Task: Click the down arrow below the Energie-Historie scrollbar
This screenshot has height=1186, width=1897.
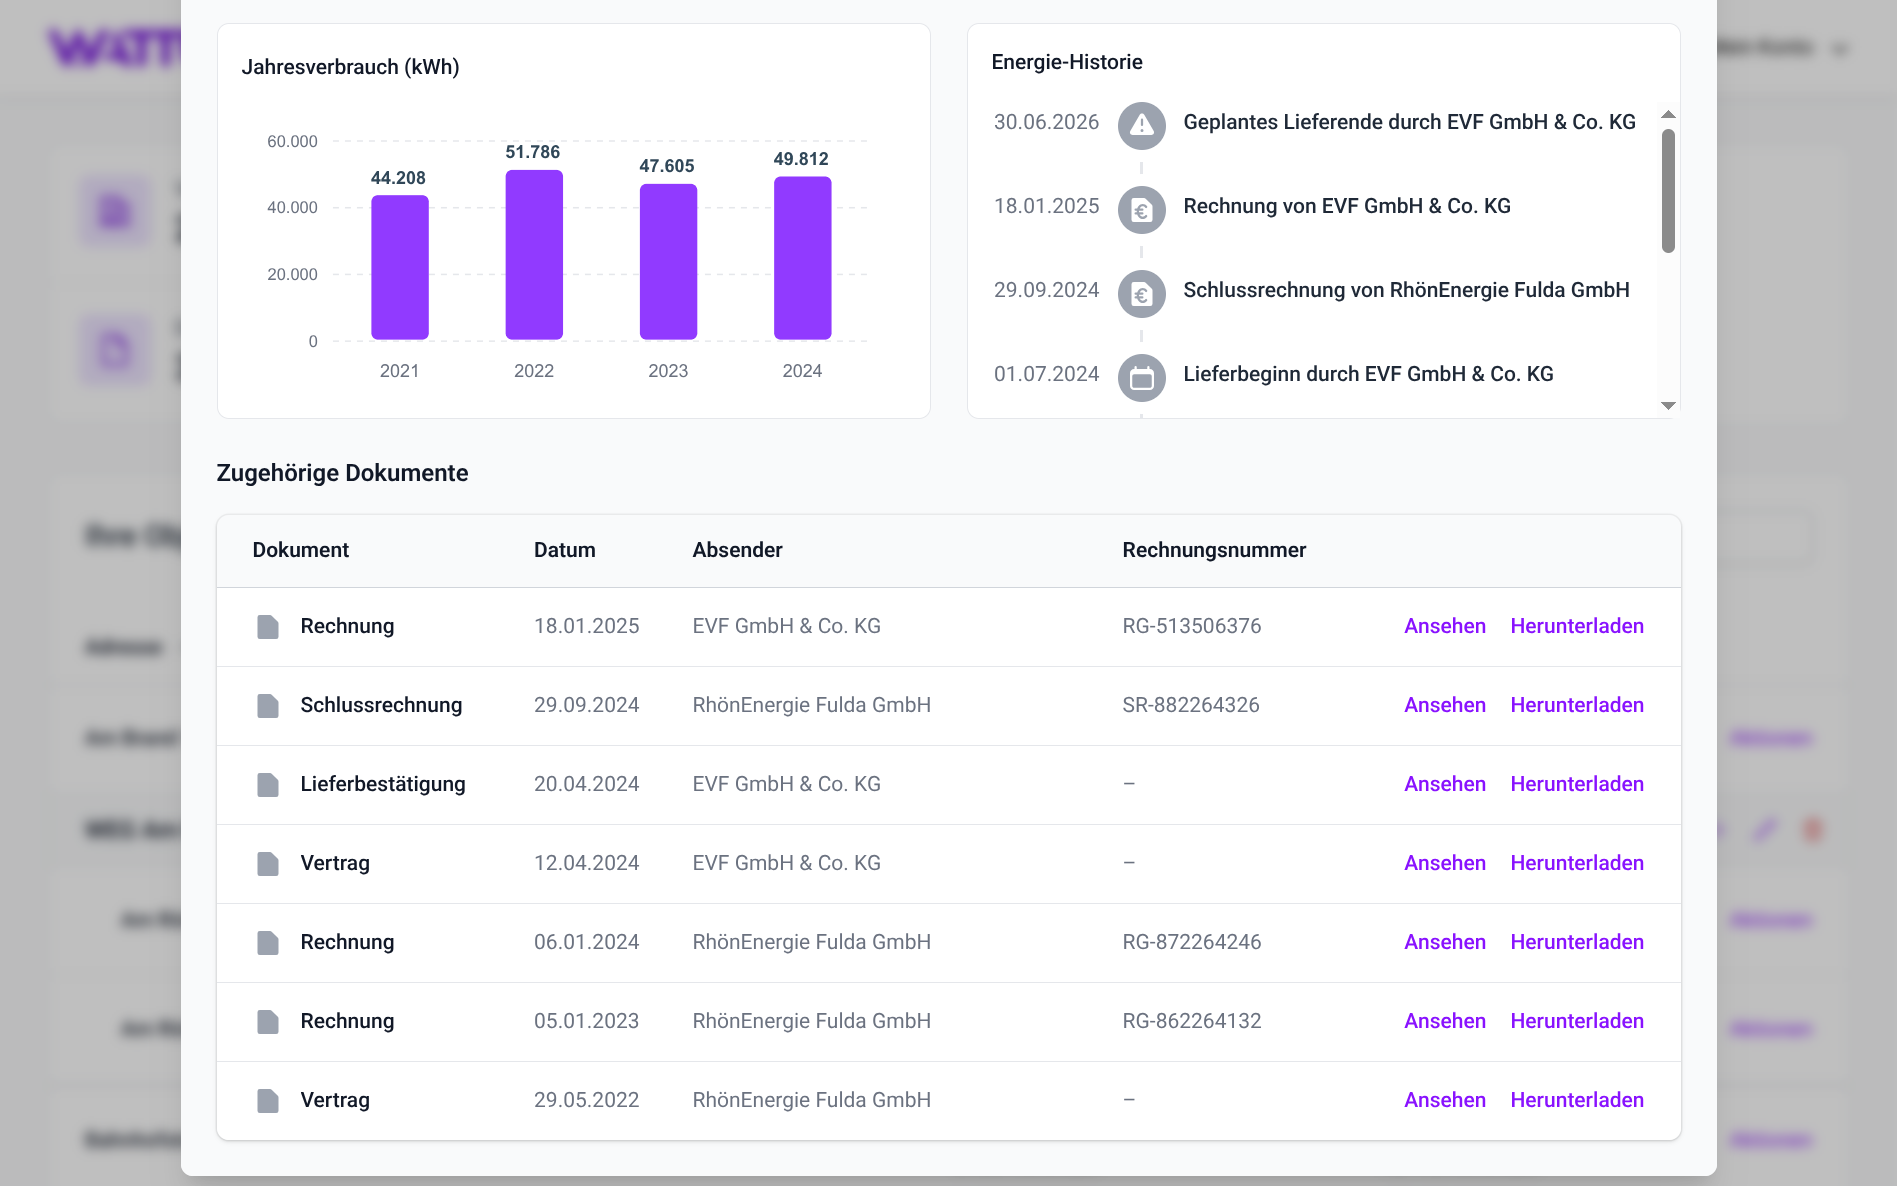Action: (1666, 406)
